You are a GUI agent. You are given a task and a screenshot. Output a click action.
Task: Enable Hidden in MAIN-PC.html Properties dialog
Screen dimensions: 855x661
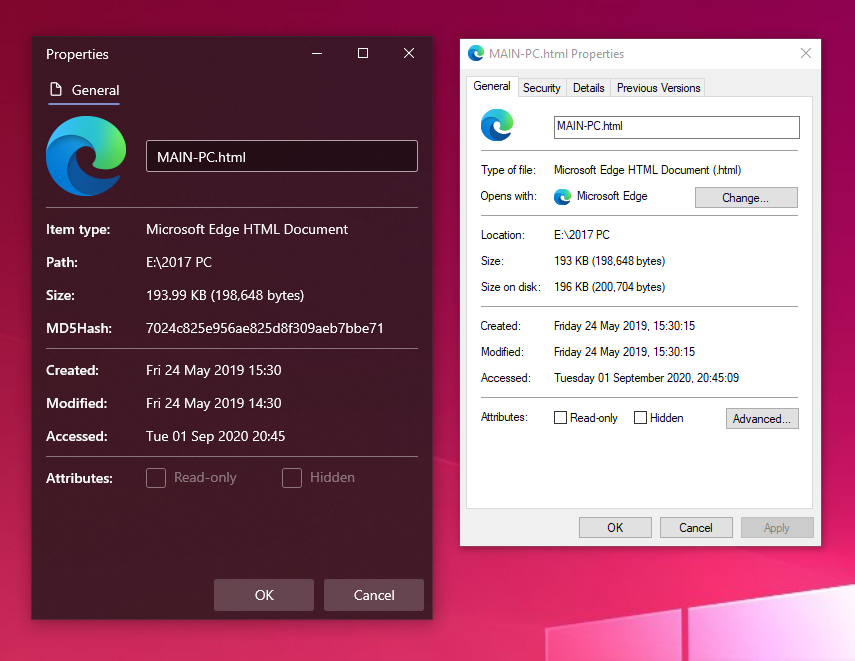[640, 418]
